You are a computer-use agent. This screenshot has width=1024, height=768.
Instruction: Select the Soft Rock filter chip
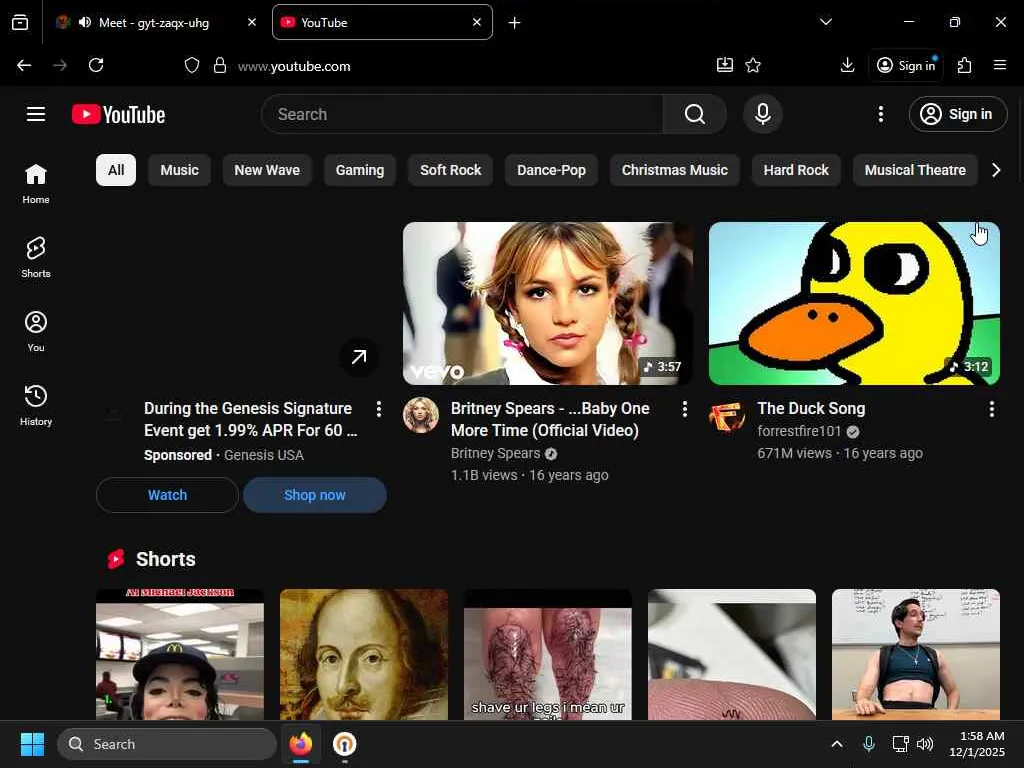point(451,170)
